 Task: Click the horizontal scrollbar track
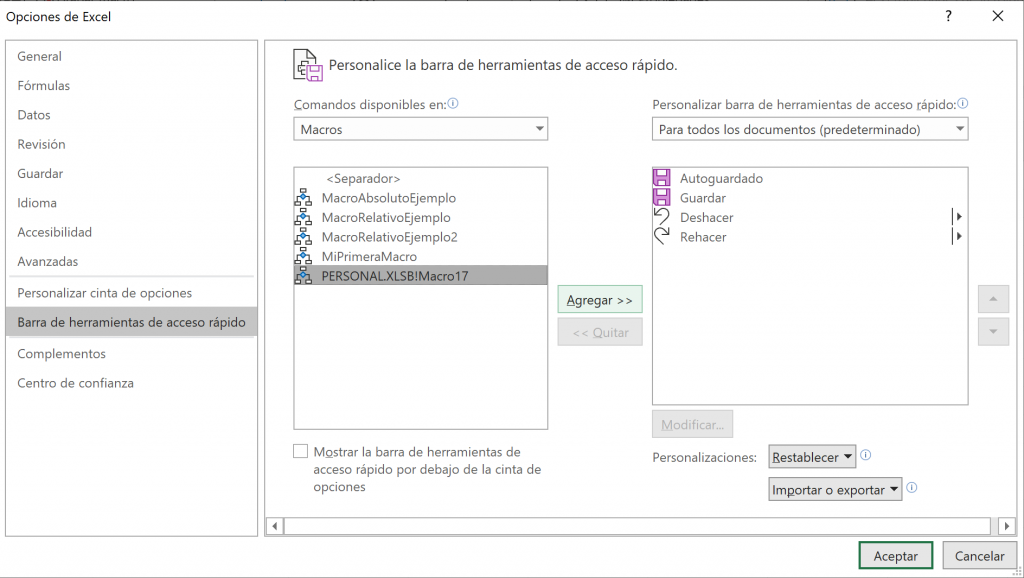[637, 526]
